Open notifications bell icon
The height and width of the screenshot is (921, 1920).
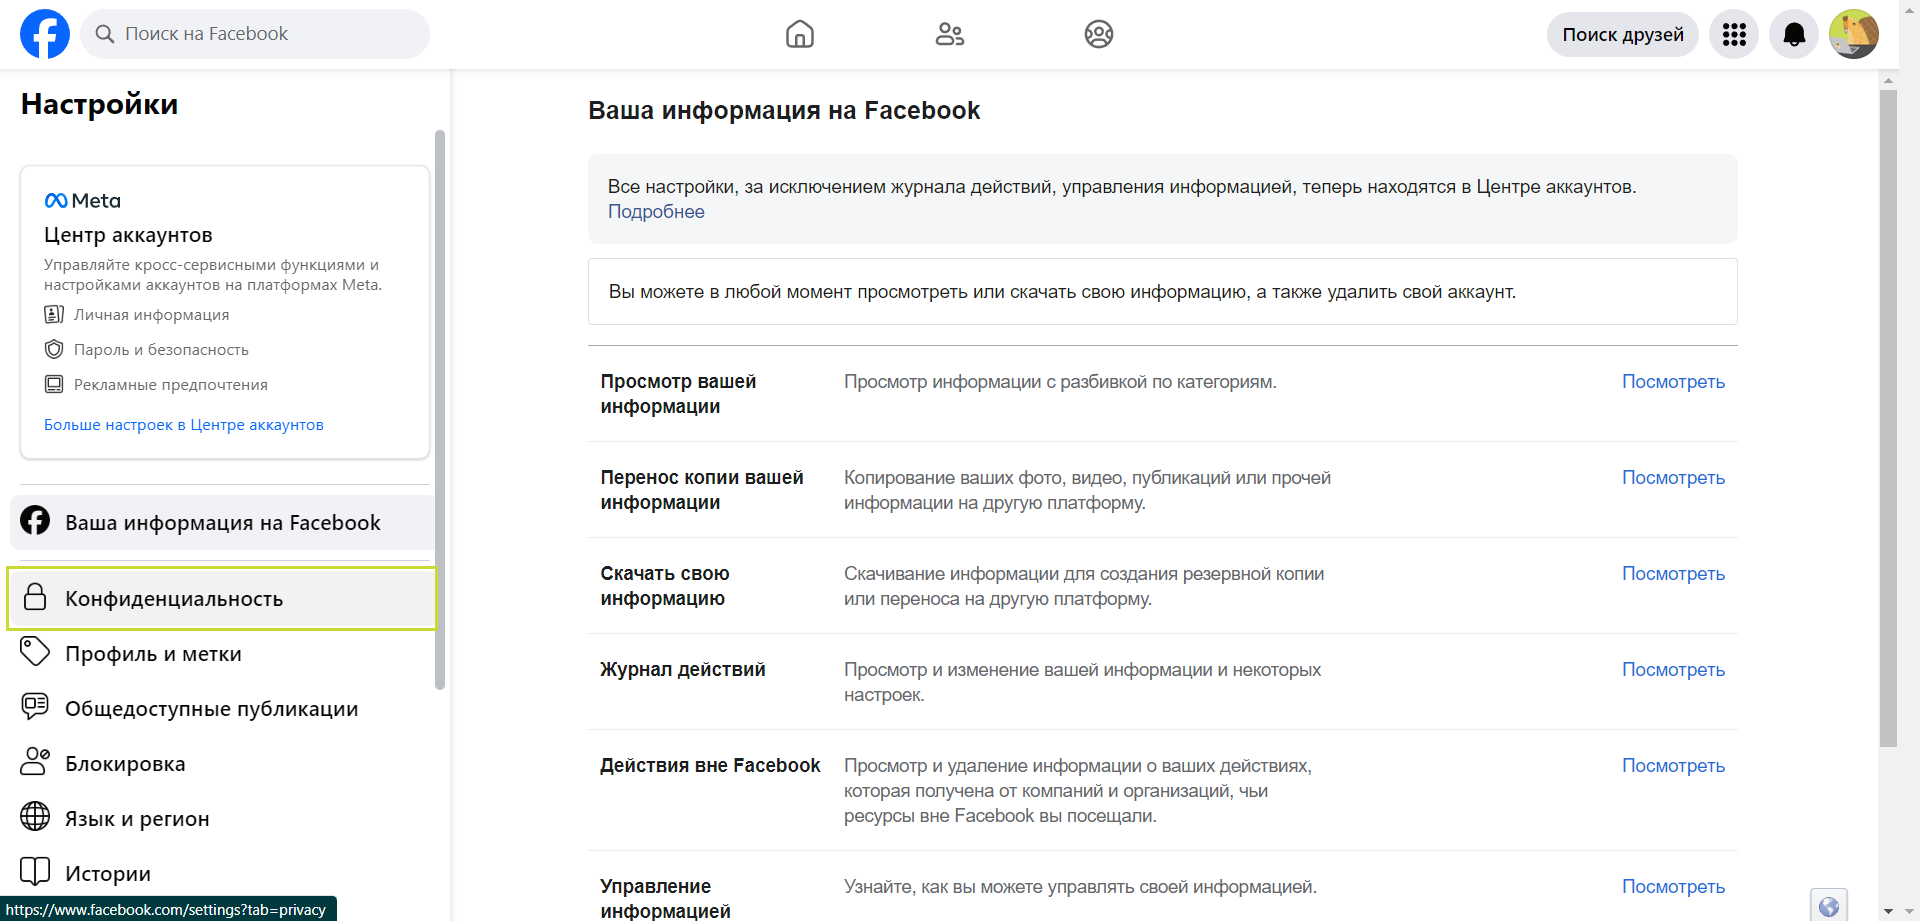click(x=1793, y=35)
